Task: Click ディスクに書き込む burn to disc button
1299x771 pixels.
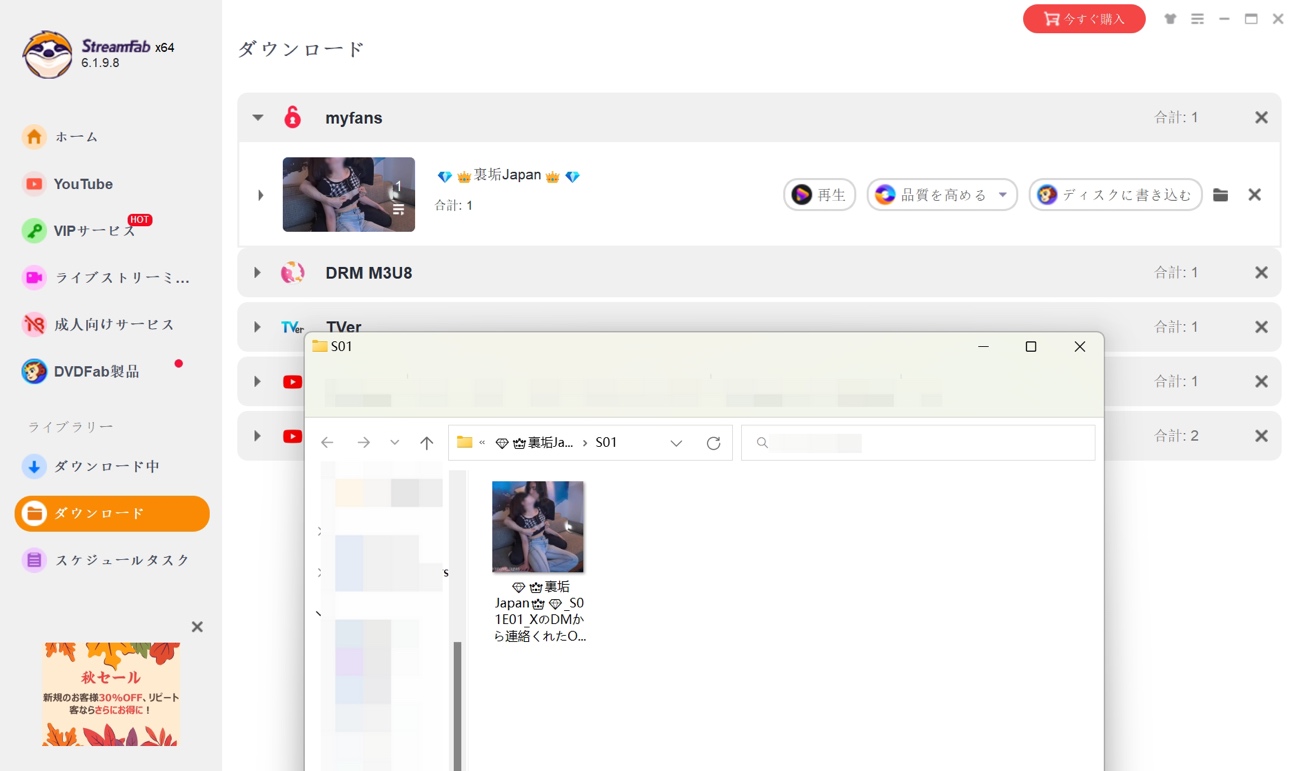Action: (1115, 195)
